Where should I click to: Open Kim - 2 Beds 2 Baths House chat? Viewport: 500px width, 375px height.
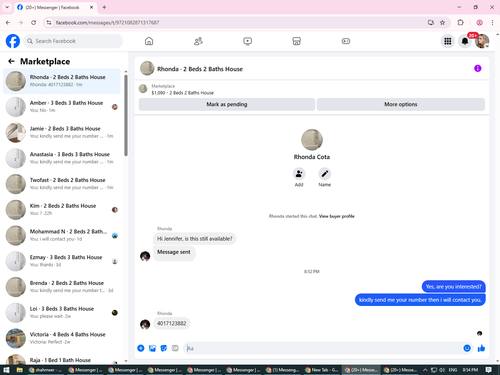62,210
